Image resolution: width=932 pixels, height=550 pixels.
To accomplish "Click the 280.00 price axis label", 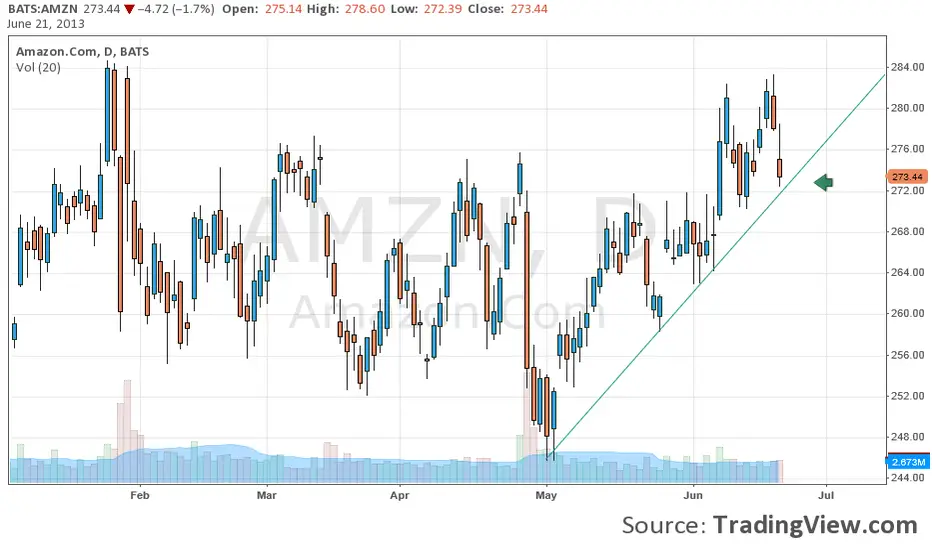I will (x=907, y=108).
